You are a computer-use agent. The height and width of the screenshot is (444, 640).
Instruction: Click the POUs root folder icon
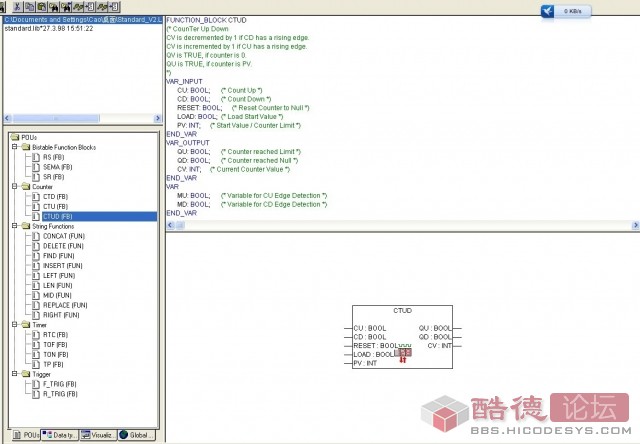click(14, 137)
